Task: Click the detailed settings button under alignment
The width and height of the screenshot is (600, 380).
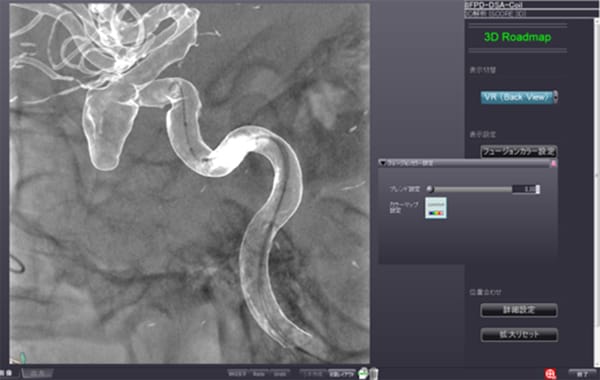Action: pos(519,310)
